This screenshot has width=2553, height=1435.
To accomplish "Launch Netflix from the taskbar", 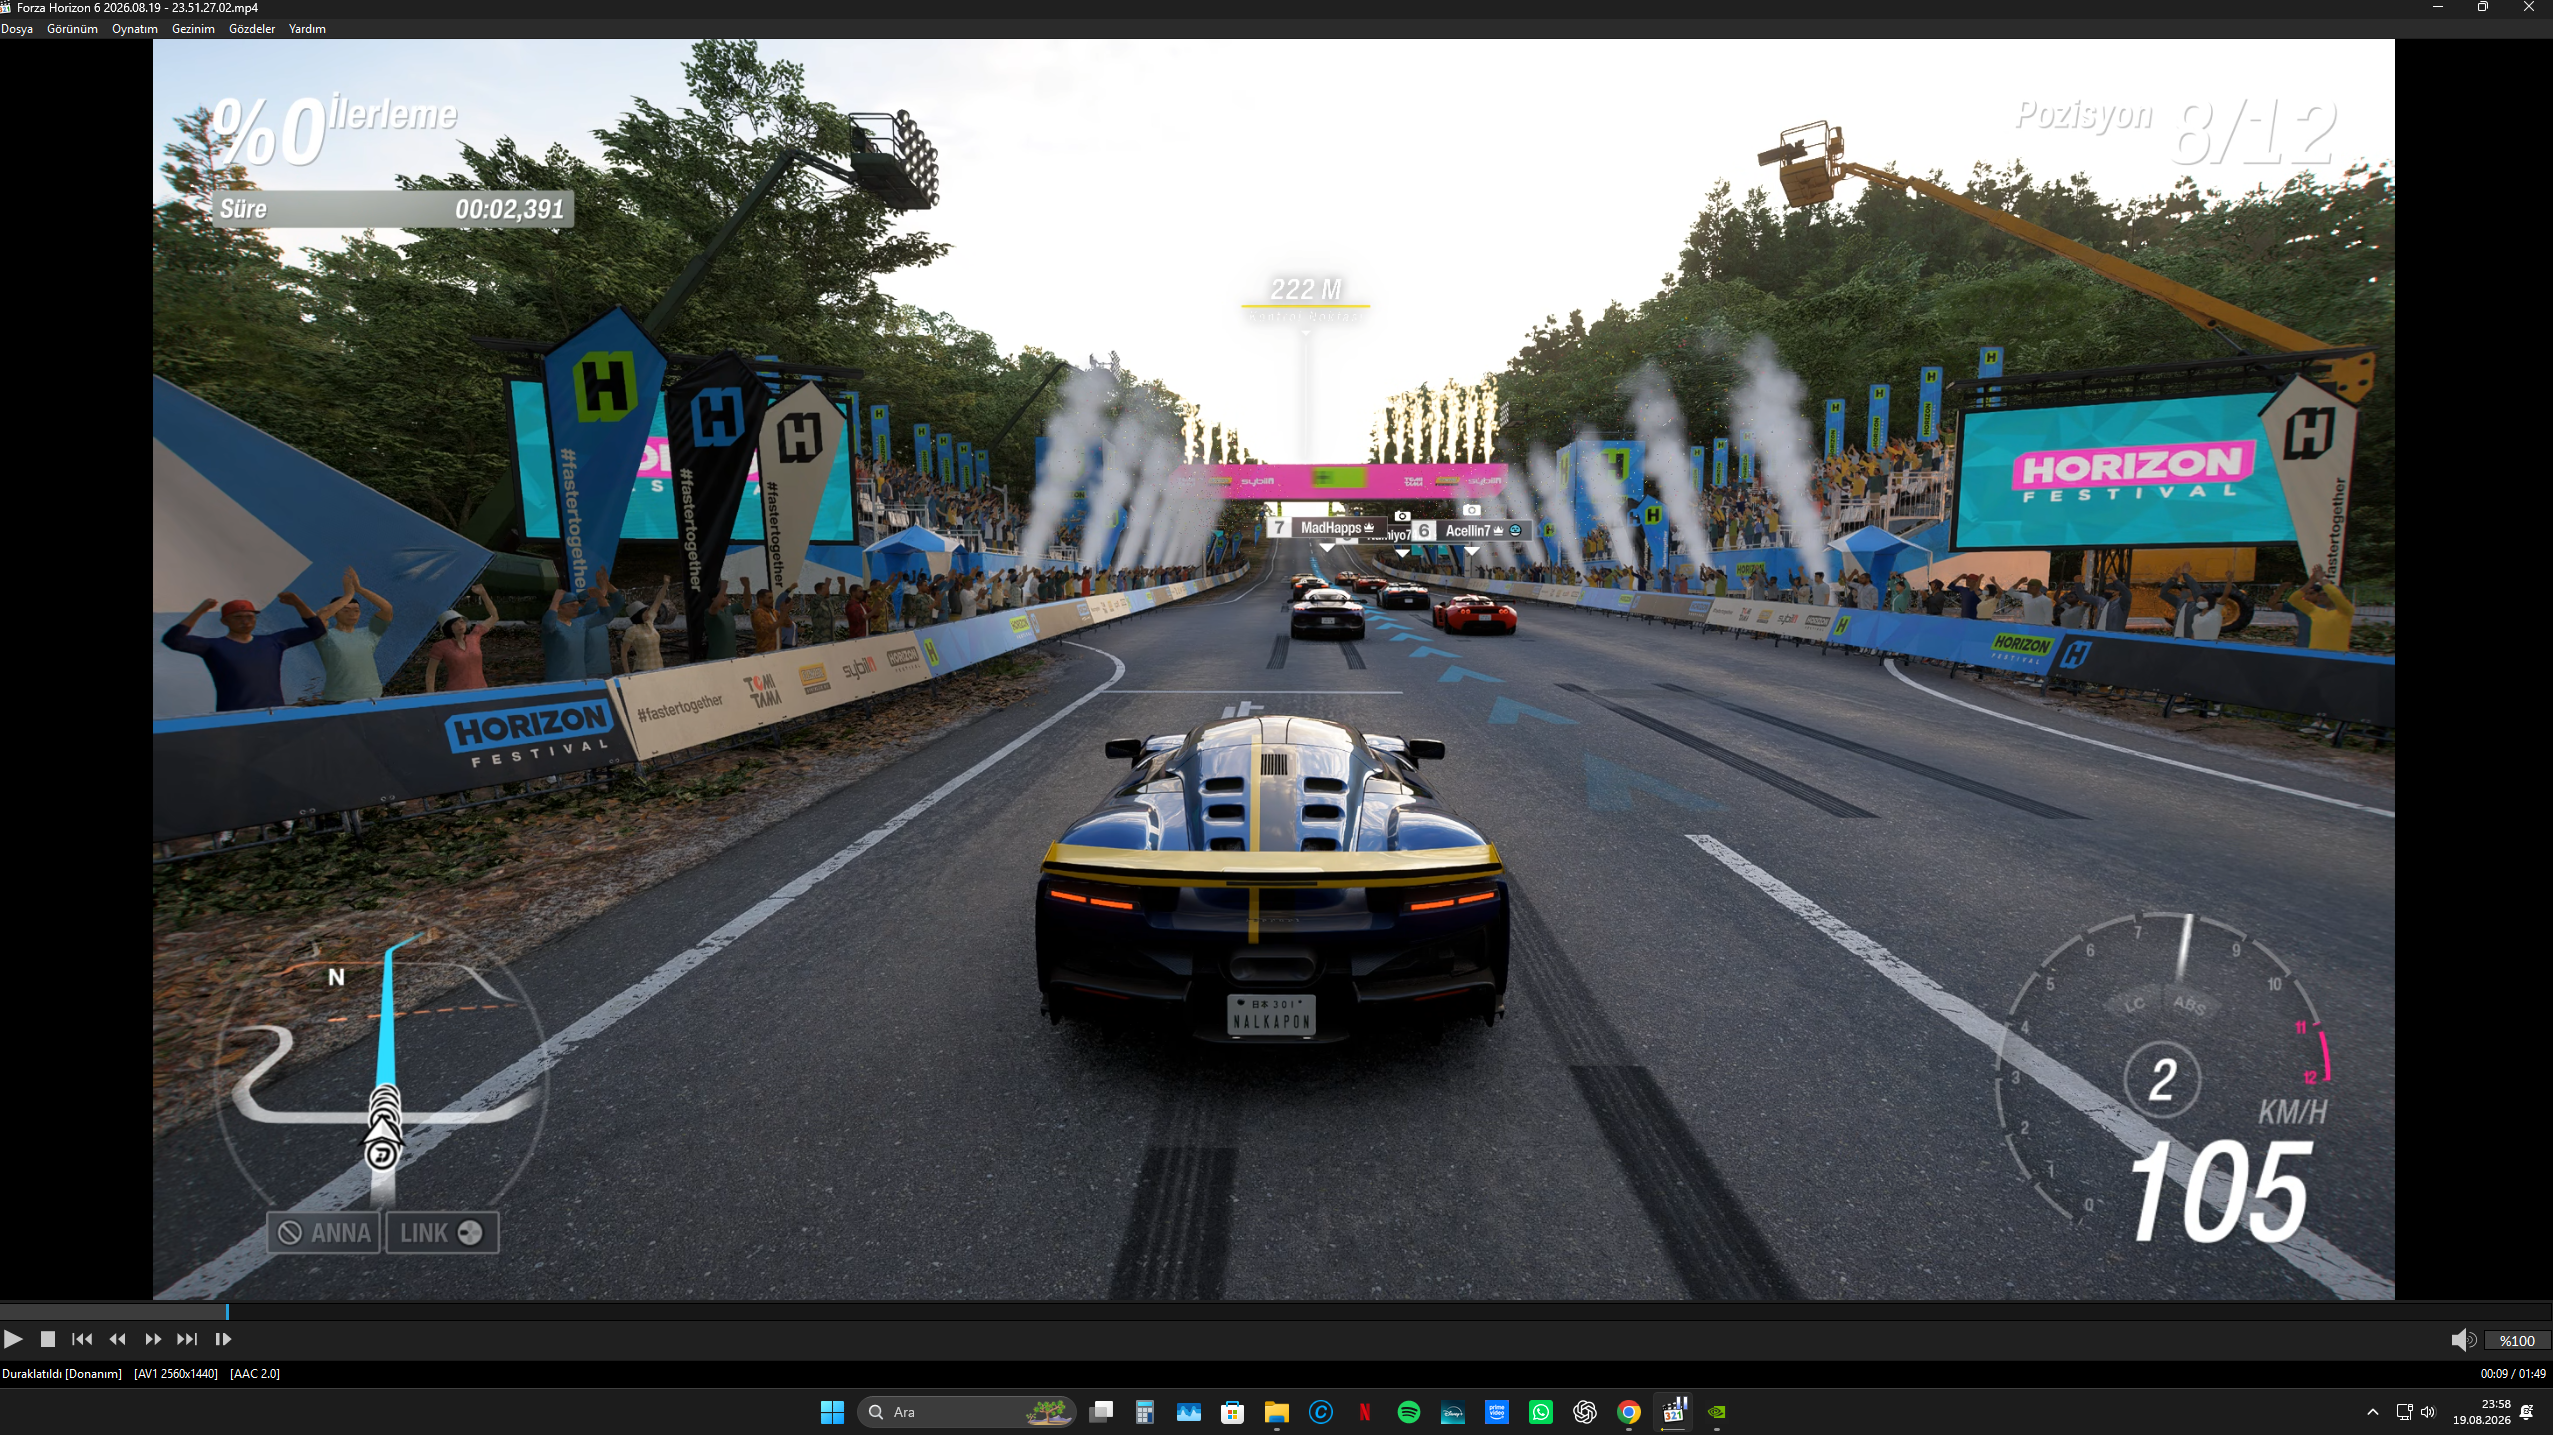I will (1365, 1412).
